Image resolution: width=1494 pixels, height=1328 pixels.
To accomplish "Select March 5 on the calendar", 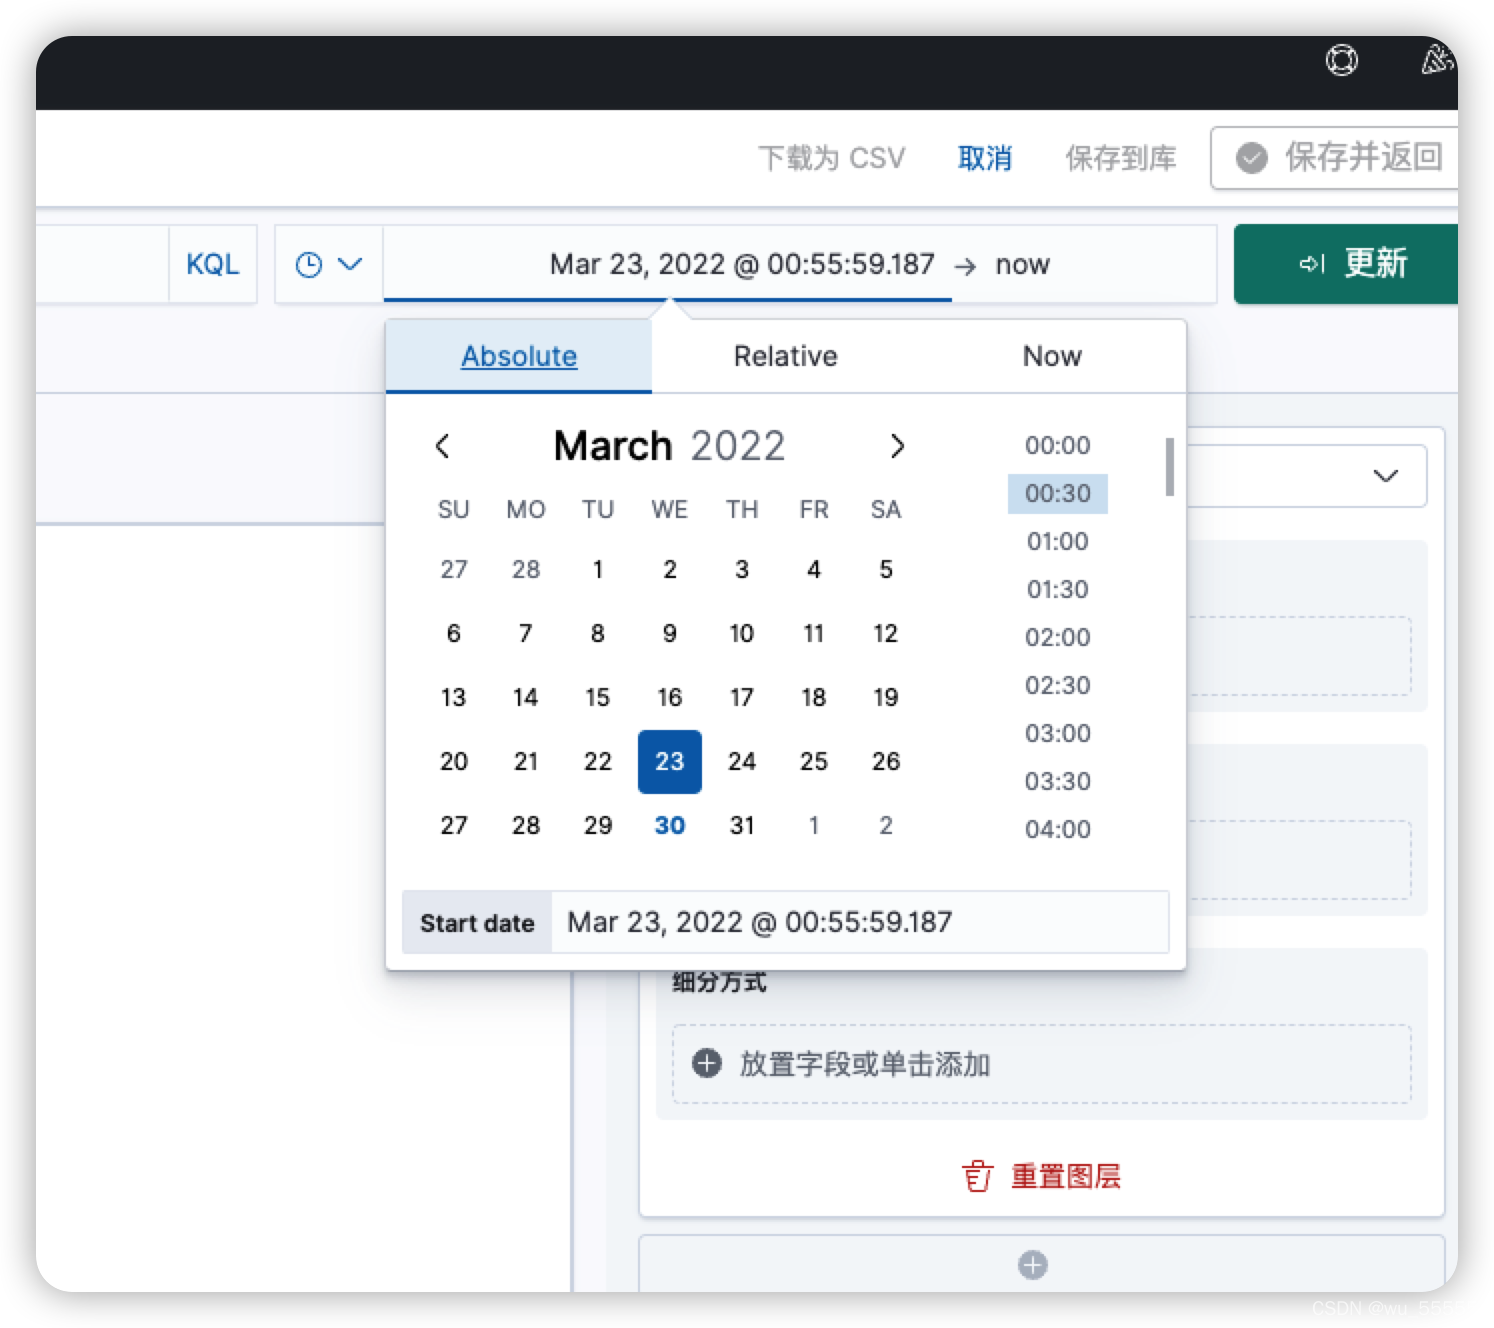I will tap(886, 570).
